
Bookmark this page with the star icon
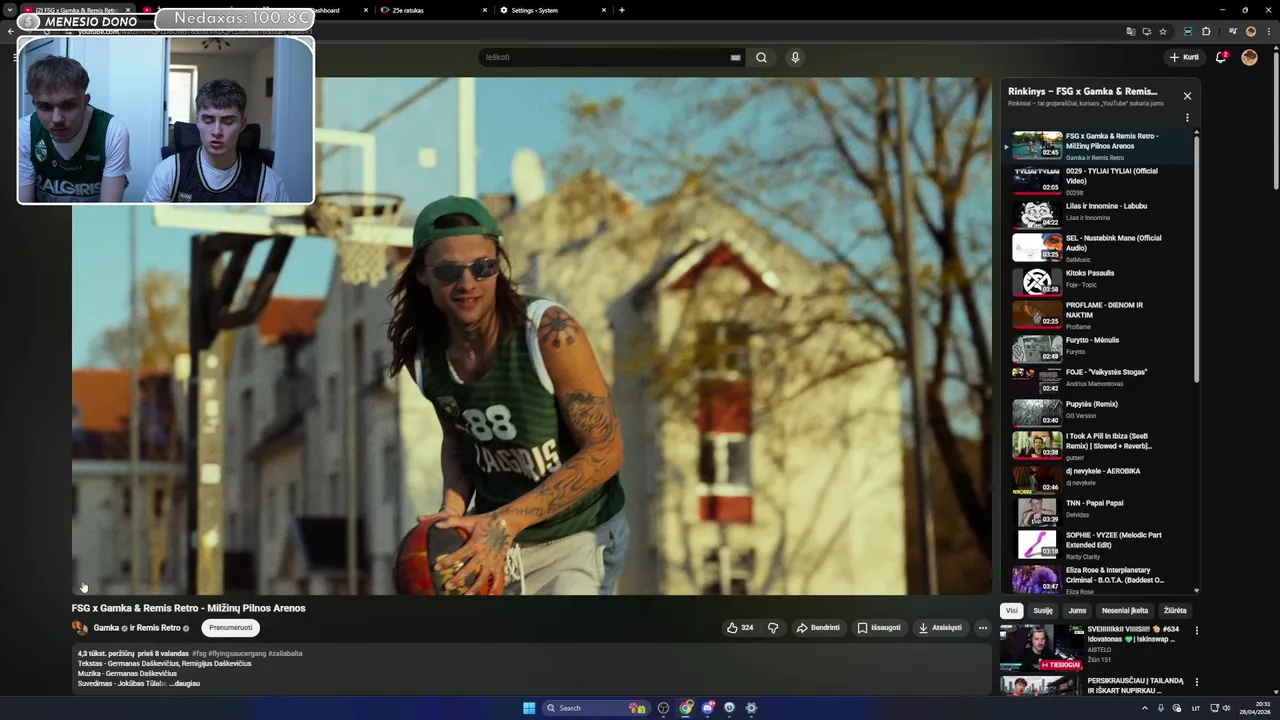click(x=1163, y=31)
